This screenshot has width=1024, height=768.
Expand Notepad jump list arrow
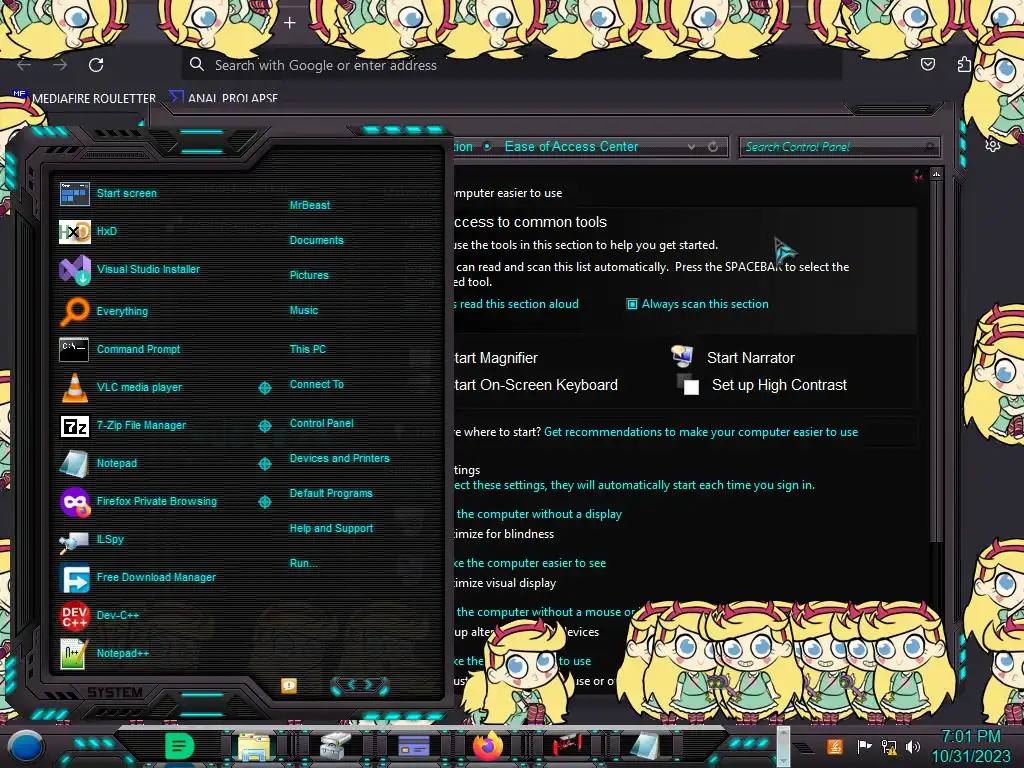pos(264,464)
